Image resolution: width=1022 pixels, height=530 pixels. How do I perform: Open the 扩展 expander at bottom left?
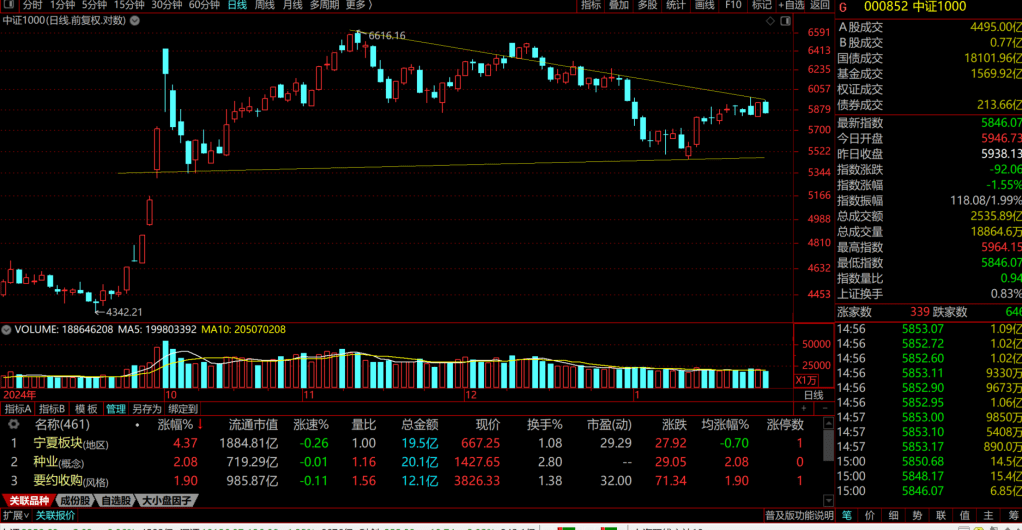[x=15, y=515]
